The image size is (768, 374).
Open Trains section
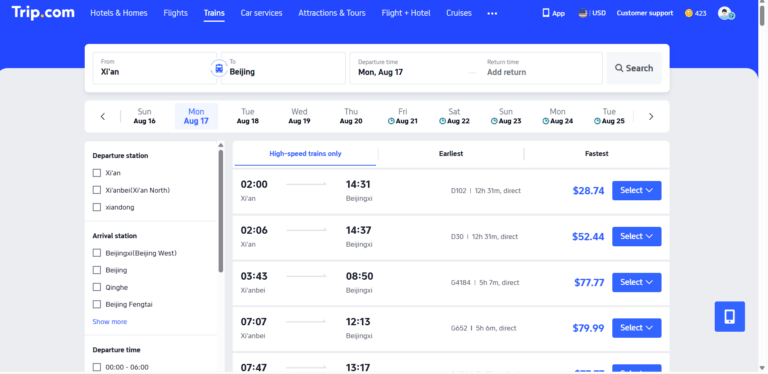pyautogui.click(x=214, y=13)
